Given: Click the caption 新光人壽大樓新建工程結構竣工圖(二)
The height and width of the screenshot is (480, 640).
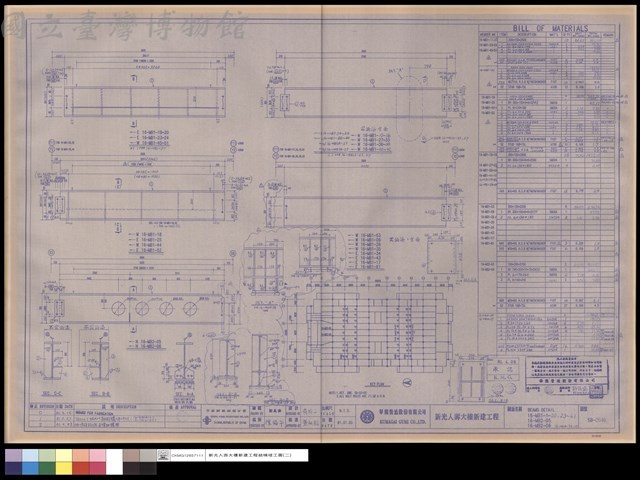Looking at the screenshot, I should [x=250, y=455].
